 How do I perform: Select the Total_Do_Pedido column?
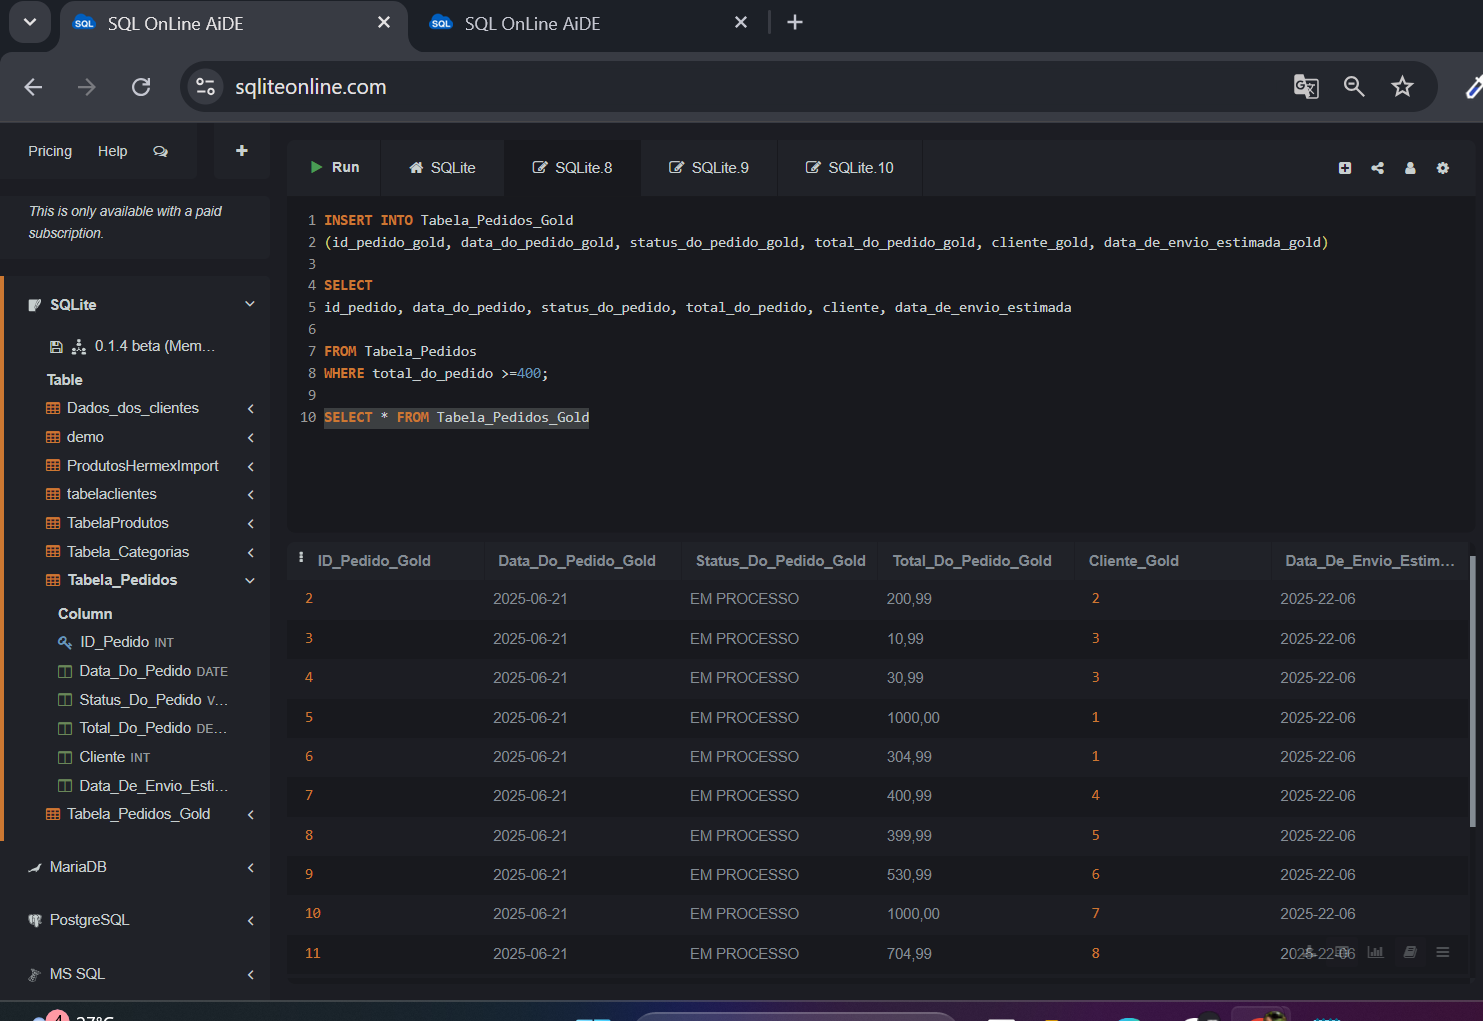(x=153, y=728)
